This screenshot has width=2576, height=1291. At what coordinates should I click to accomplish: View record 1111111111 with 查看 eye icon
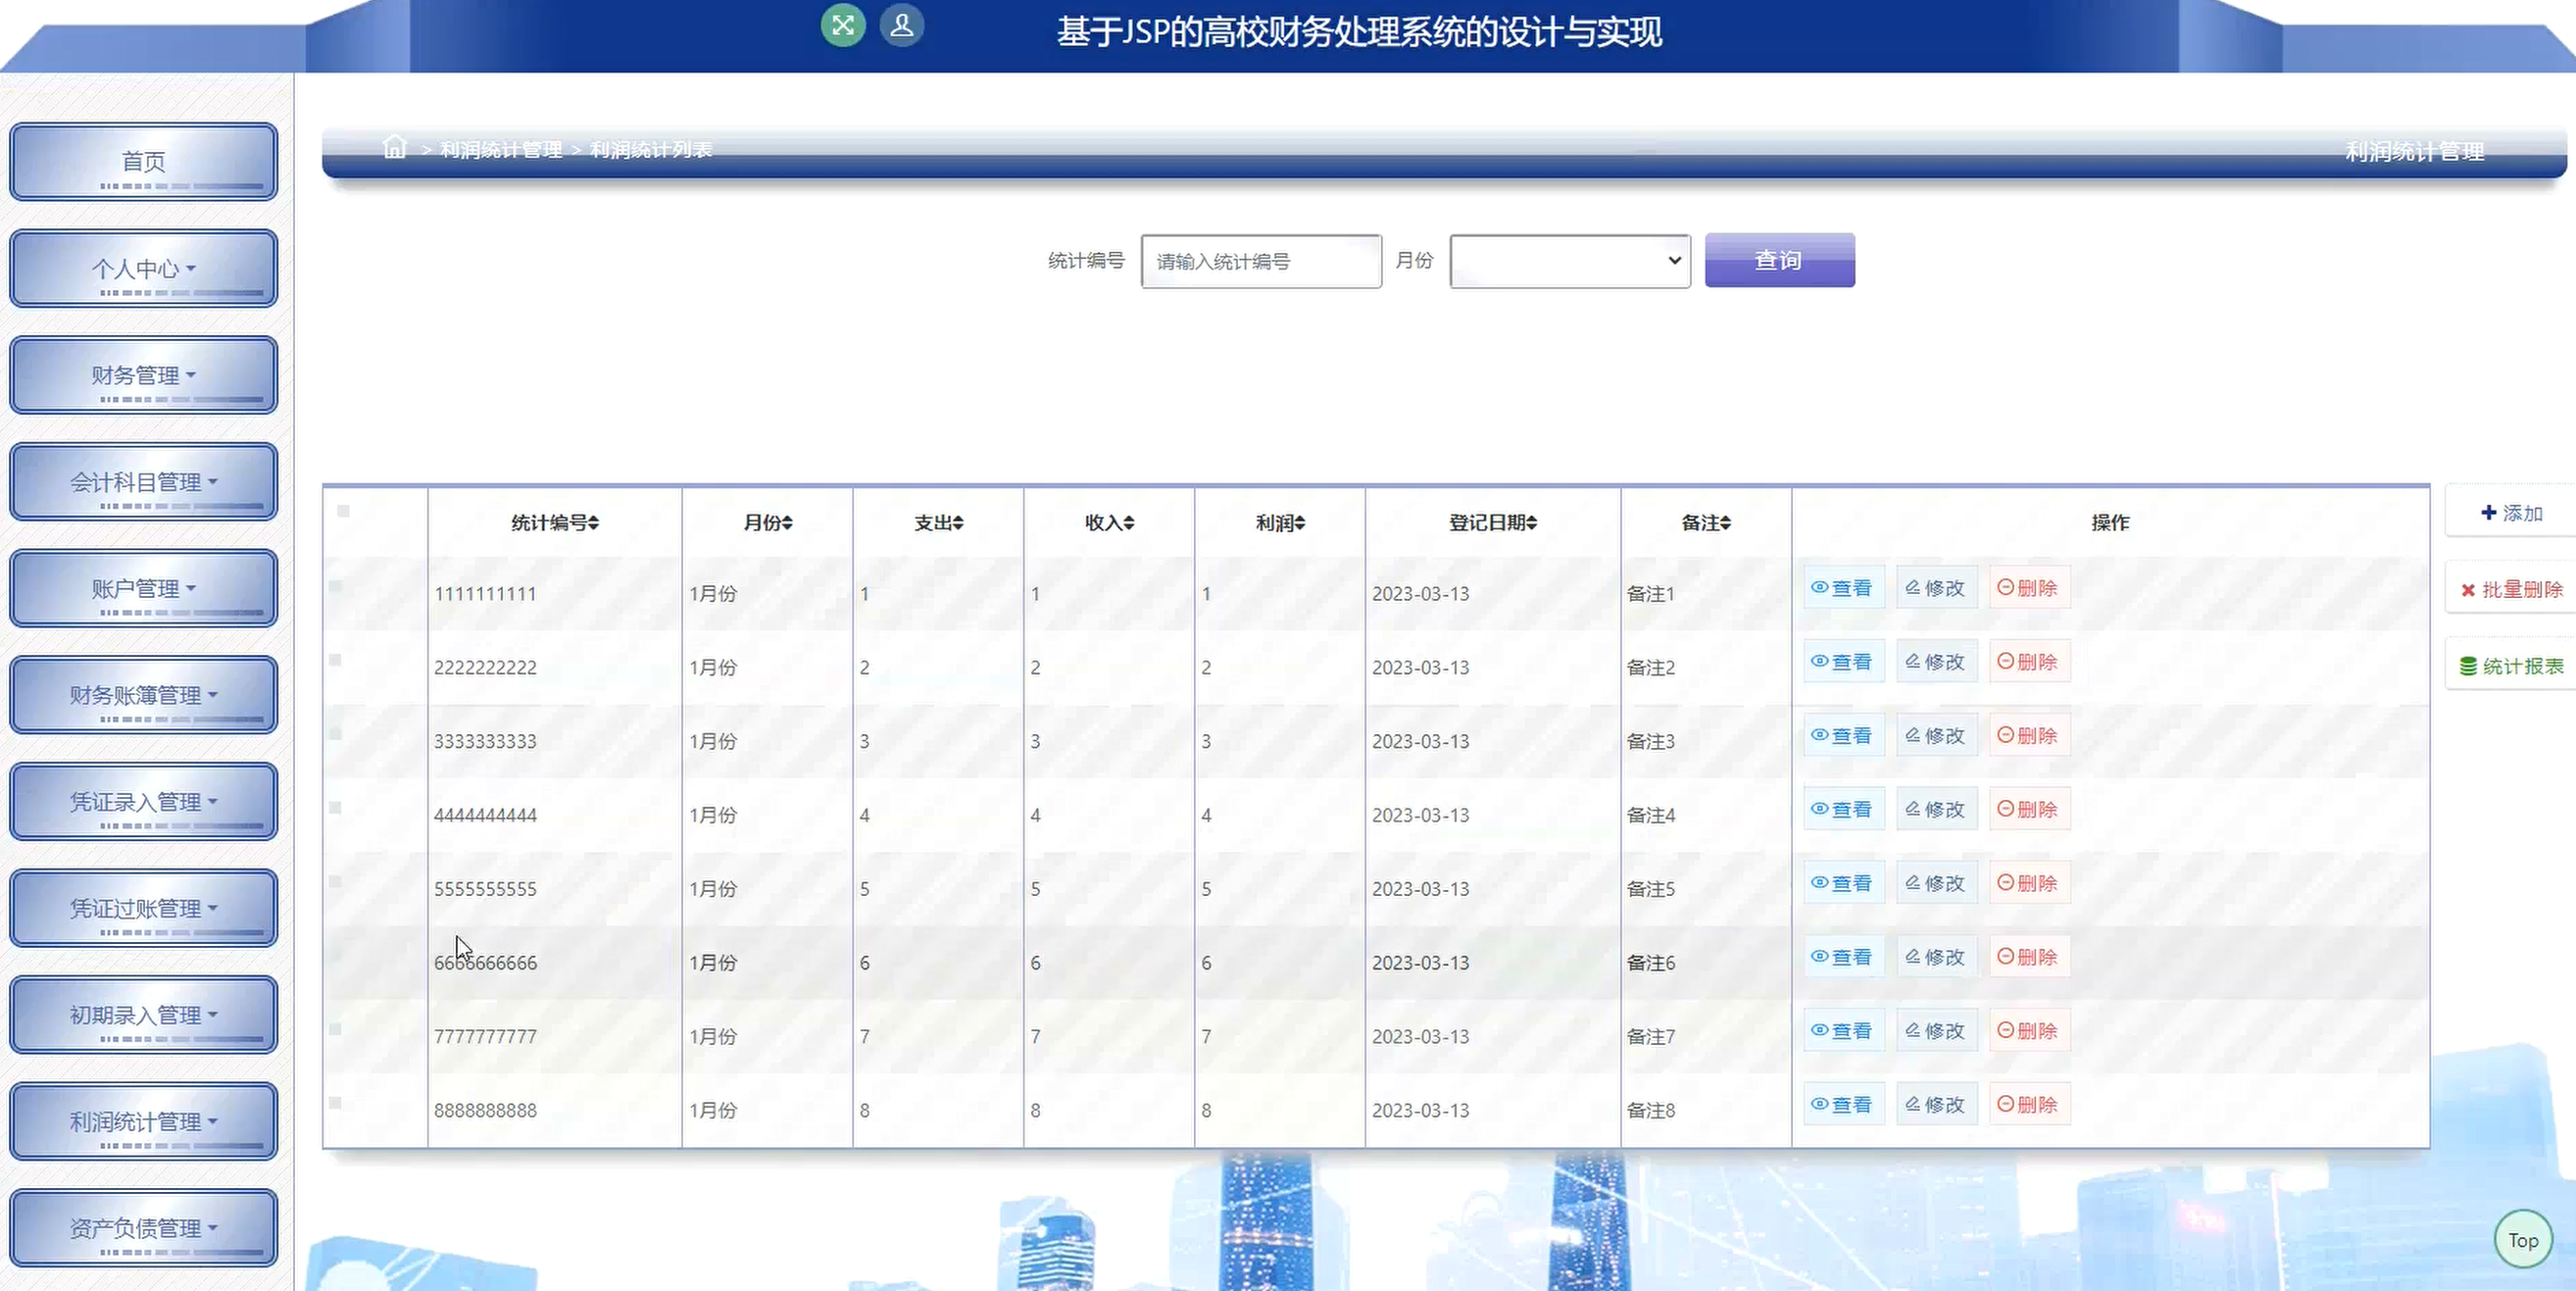point(1842,588)
